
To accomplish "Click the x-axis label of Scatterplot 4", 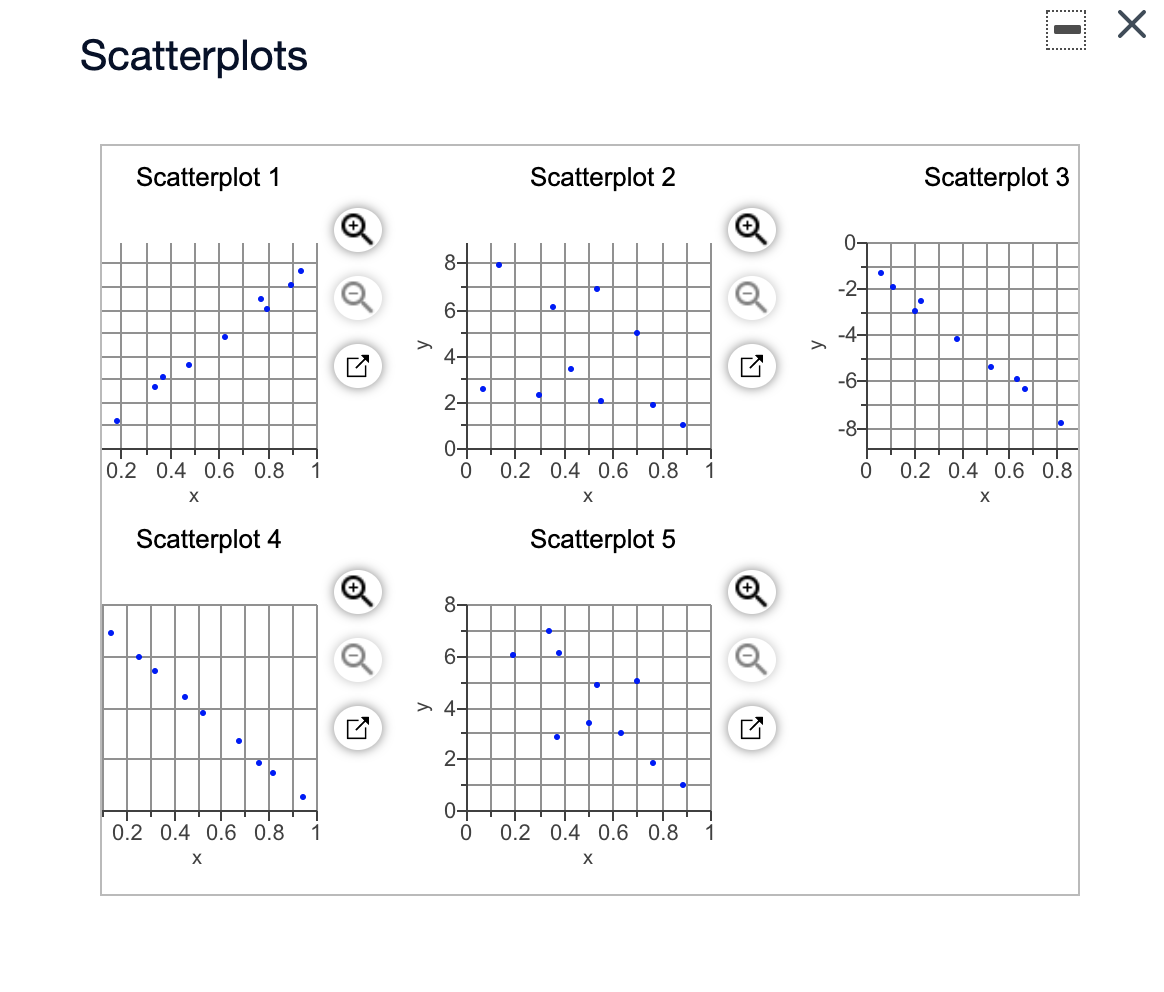I will tap(196, 857).
